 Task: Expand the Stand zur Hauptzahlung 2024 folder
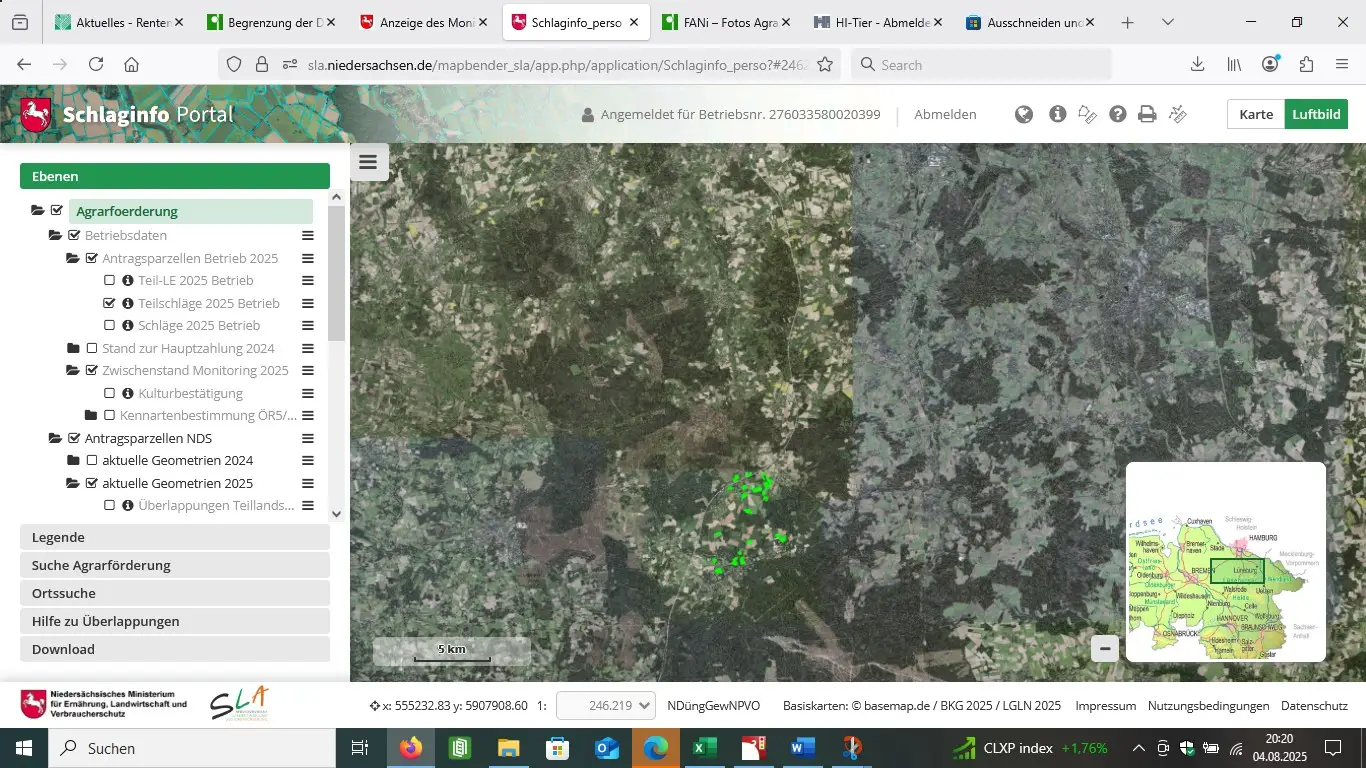[73, 349]
